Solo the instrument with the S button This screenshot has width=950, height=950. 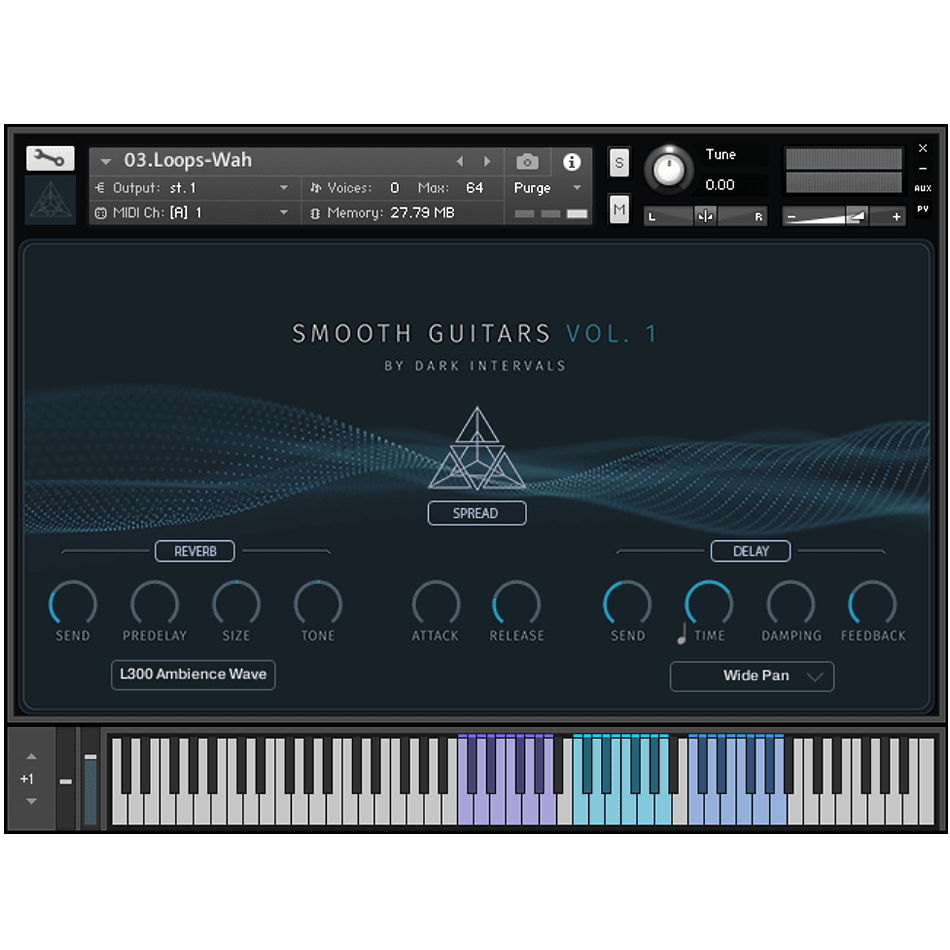619,161
